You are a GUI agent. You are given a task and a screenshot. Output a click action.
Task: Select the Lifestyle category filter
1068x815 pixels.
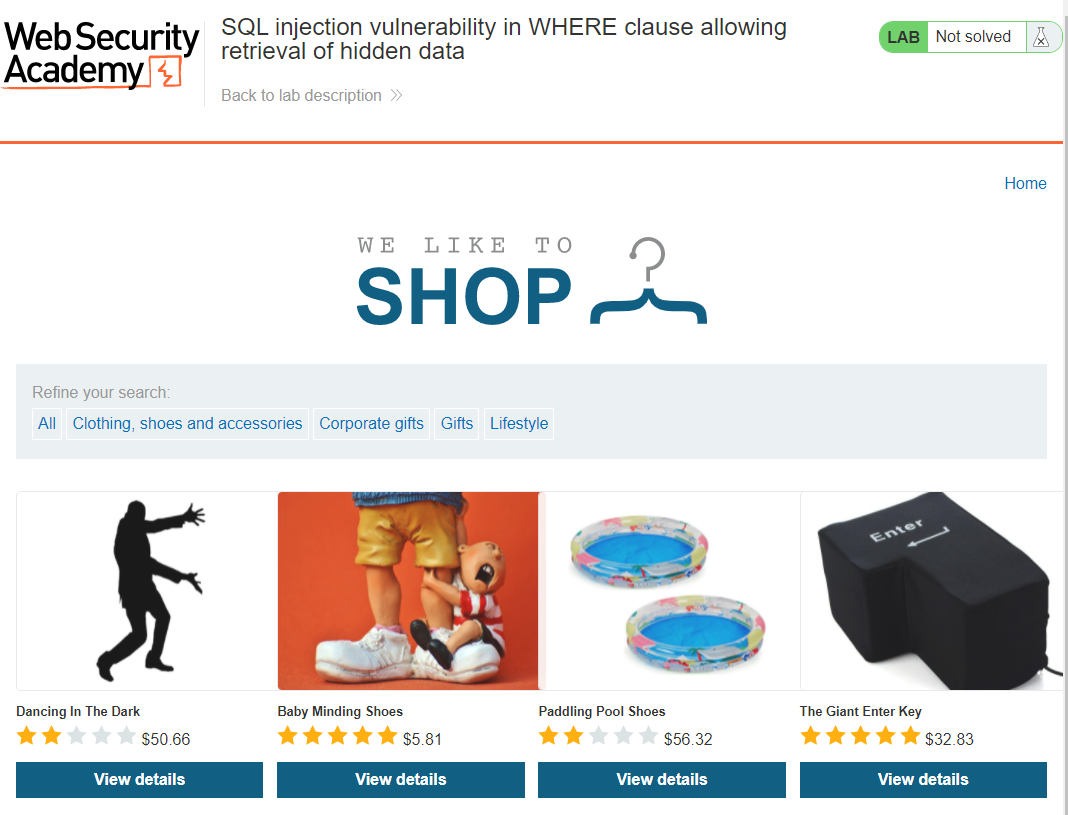(519, 424)
